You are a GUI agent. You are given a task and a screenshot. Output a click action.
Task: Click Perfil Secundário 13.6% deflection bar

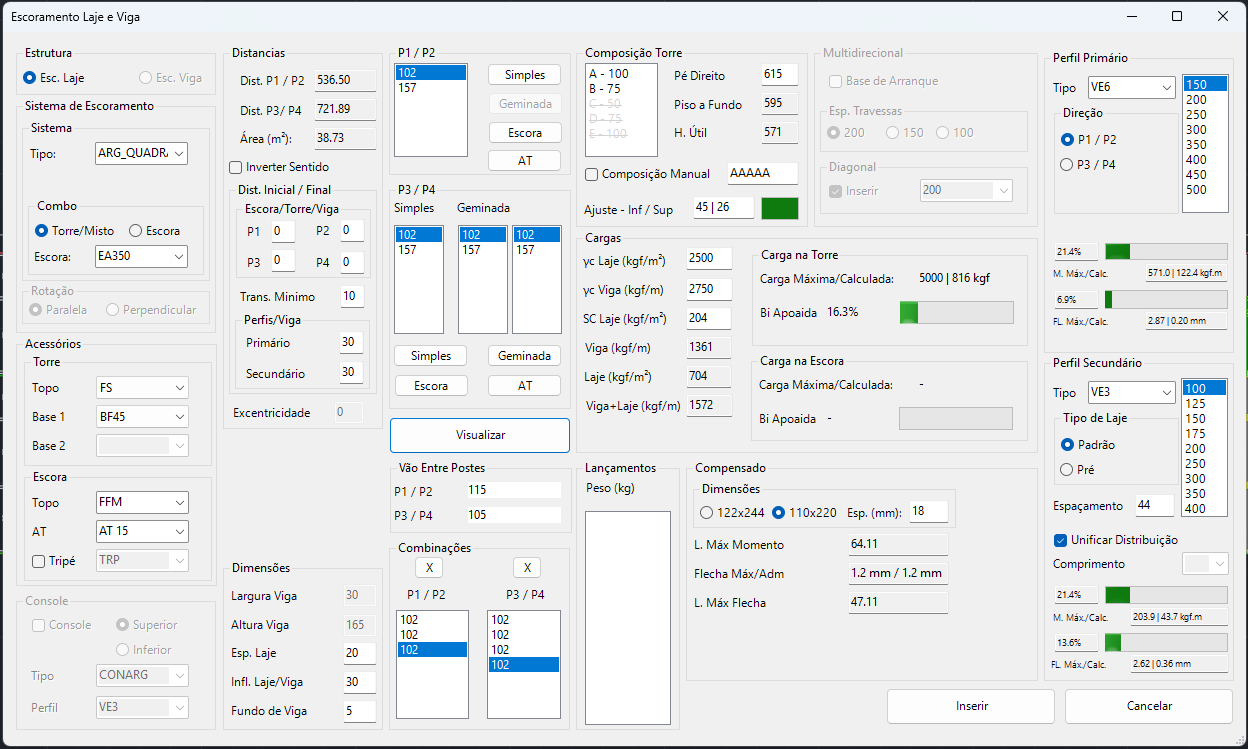[1166, 642]
